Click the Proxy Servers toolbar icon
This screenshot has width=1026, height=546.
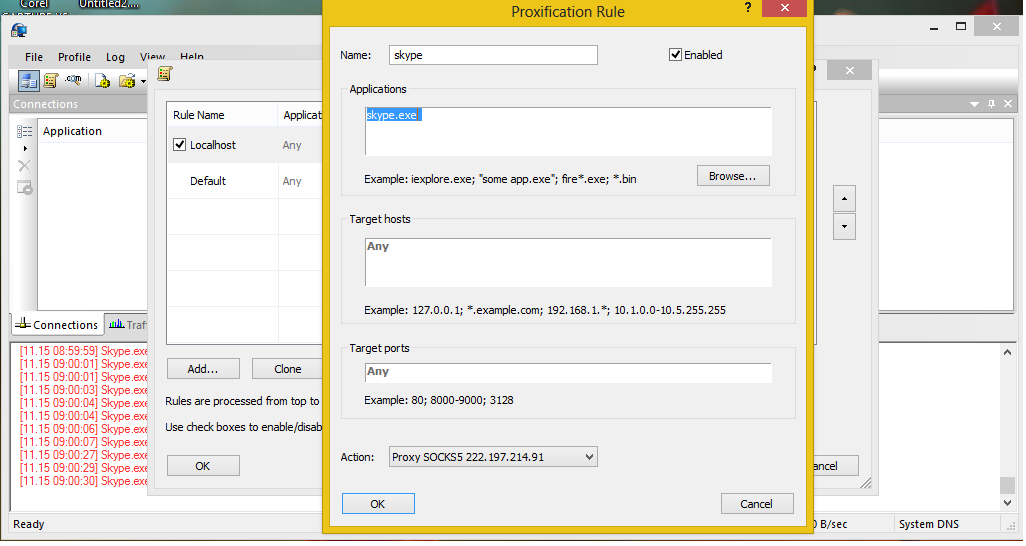[28, 81]
